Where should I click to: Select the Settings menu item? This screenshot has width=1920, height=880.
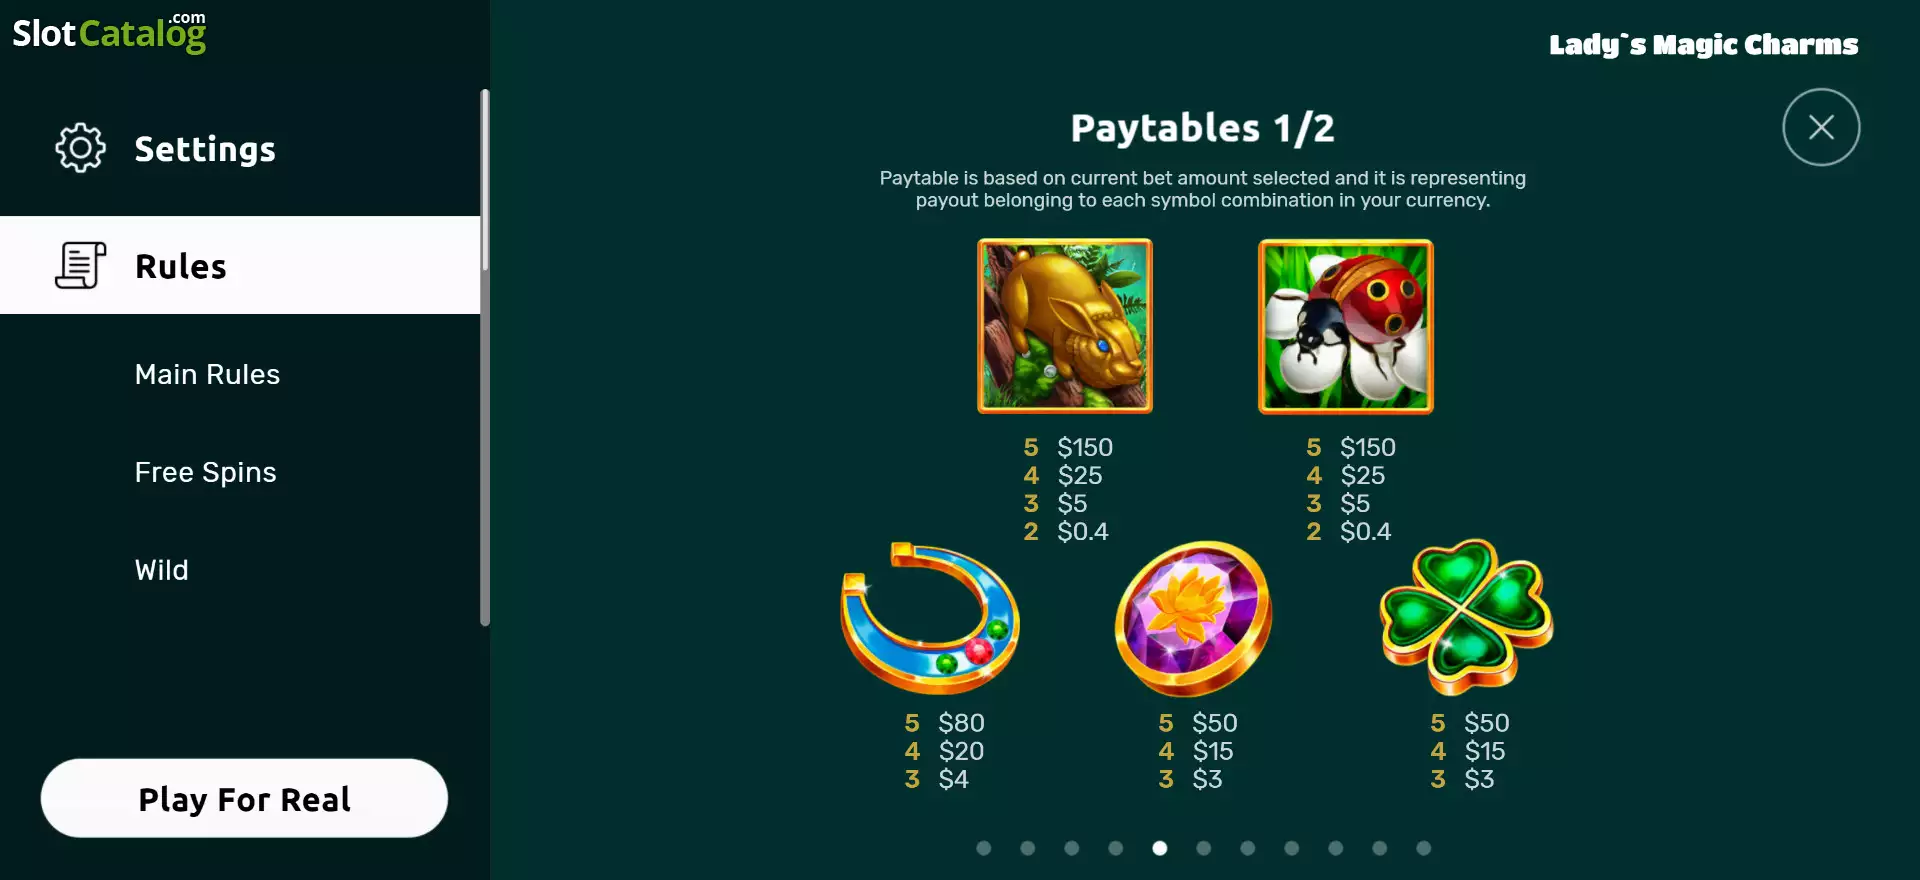point(240,148)
